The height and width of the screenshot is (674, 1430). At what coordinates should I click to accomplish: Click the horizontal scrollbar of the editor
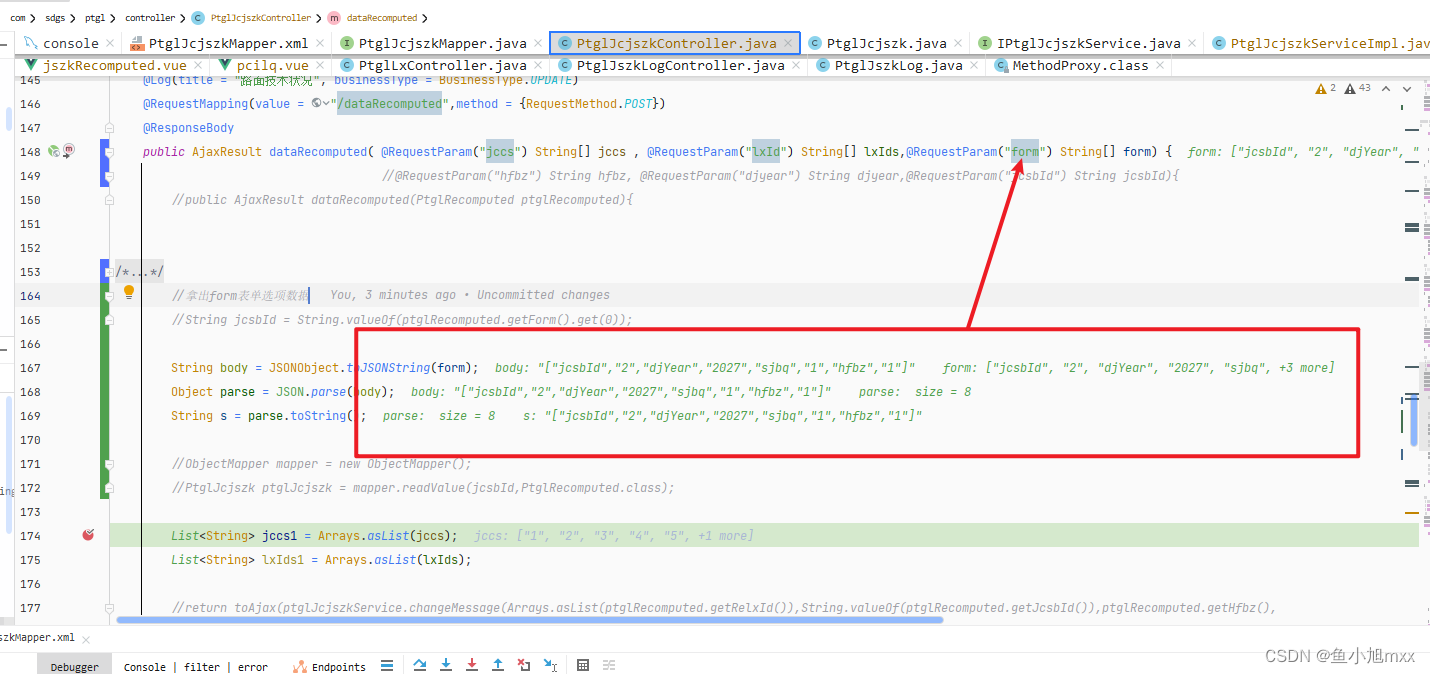(530, 619)
